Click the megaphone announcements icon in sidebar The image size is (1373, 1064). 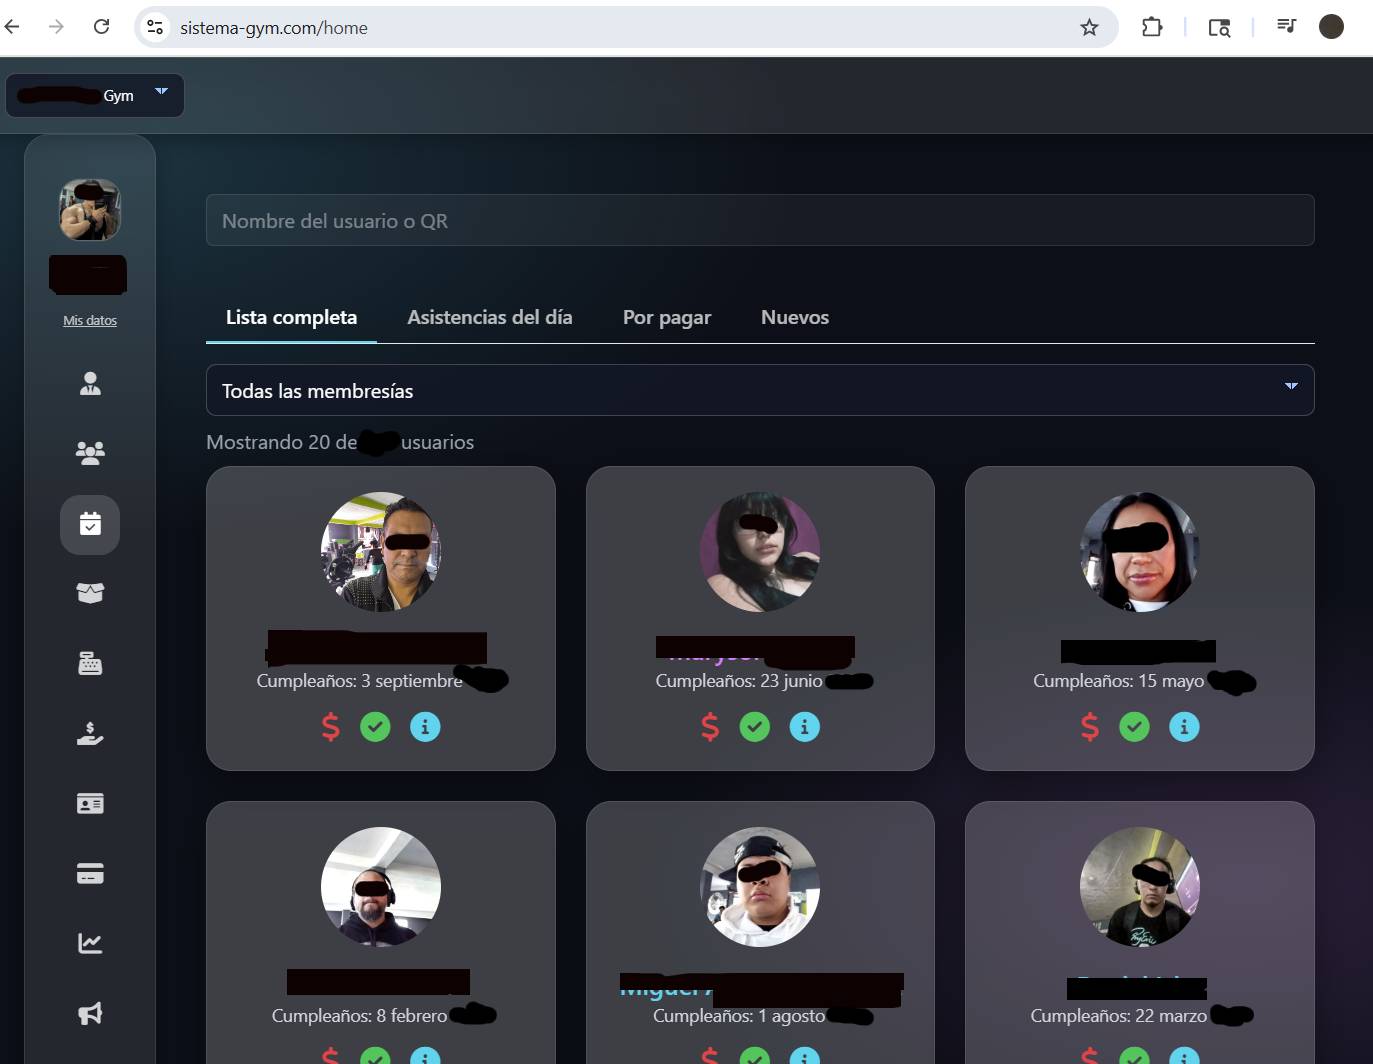[x=90, y=1013]
